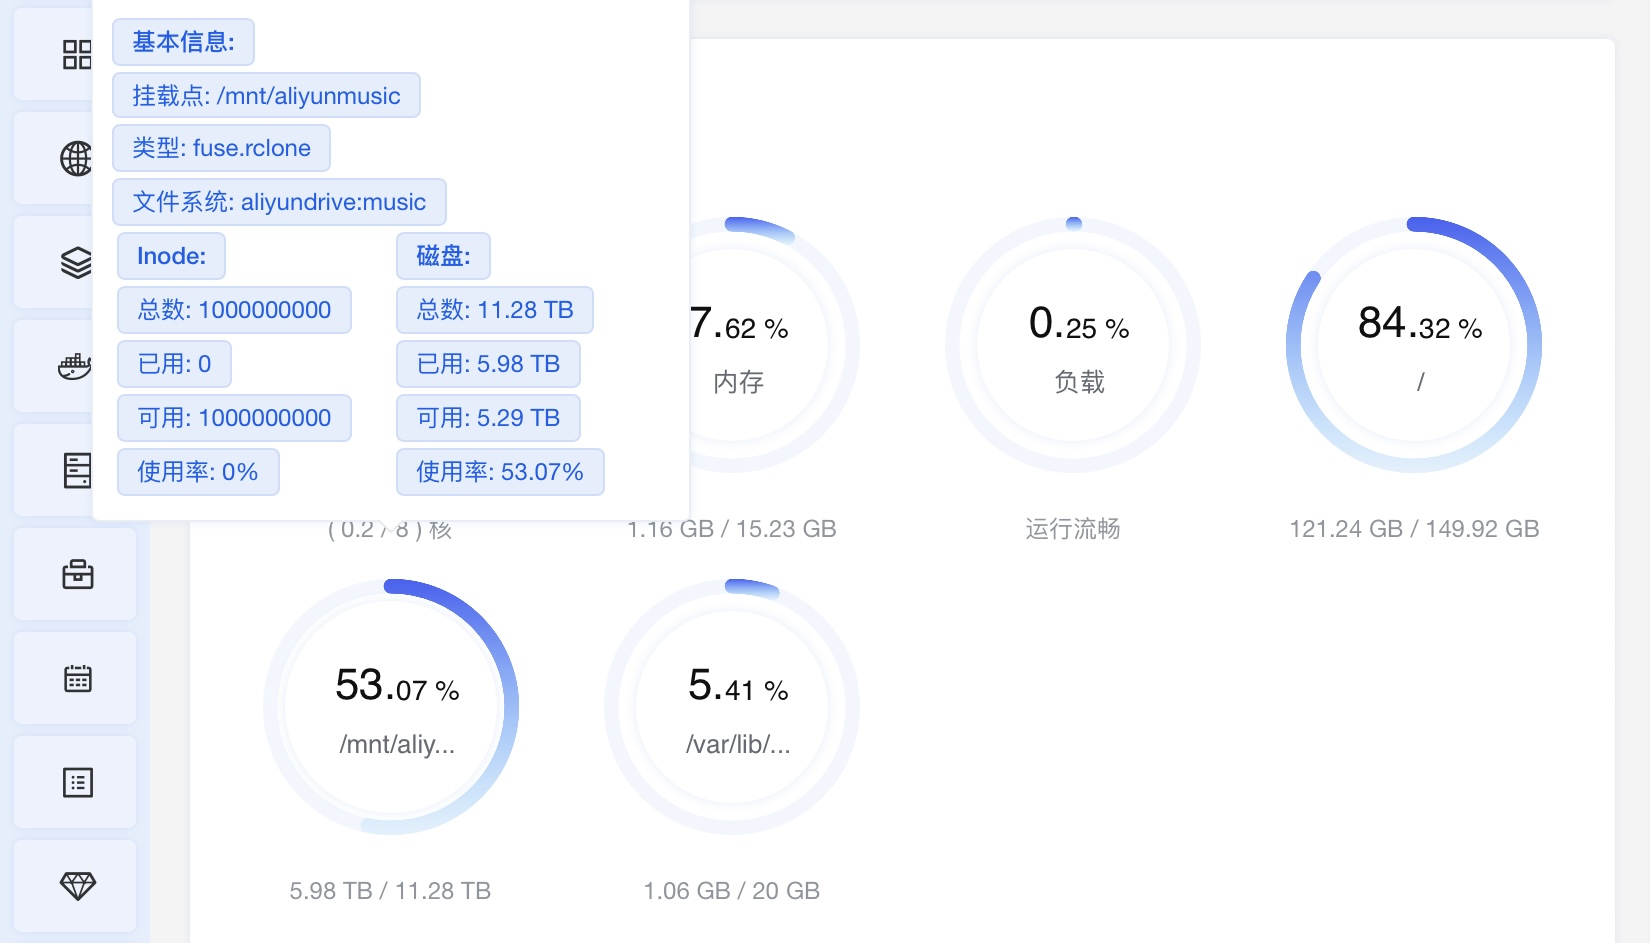The width and height of the screenshot is (1650, 943).
Task: Select the list log sidebar icon
Action: (77, 782)
